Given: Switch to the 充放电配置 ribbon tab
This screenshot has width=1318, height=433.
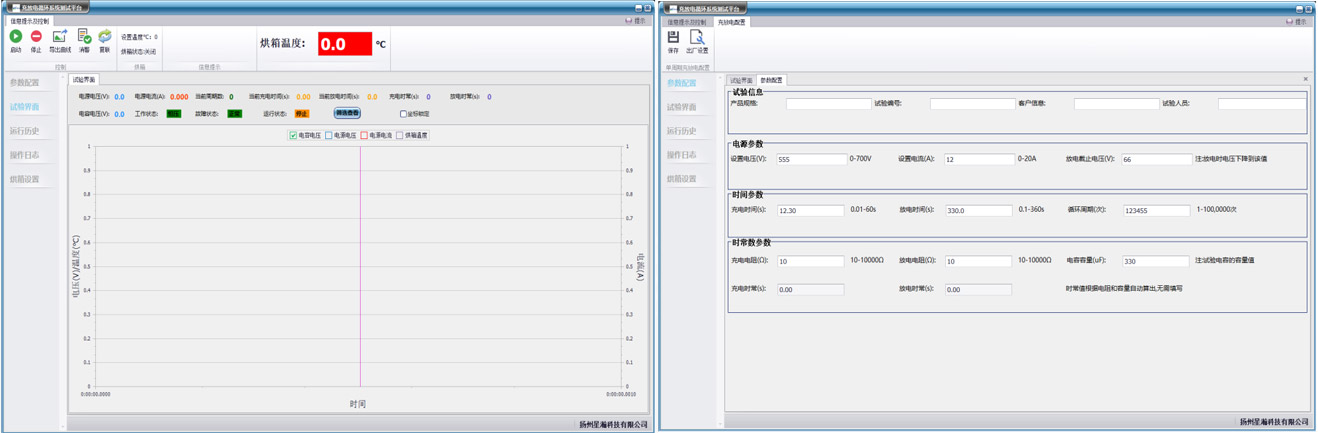Looking at the screenshot, I should pos(731,22).
